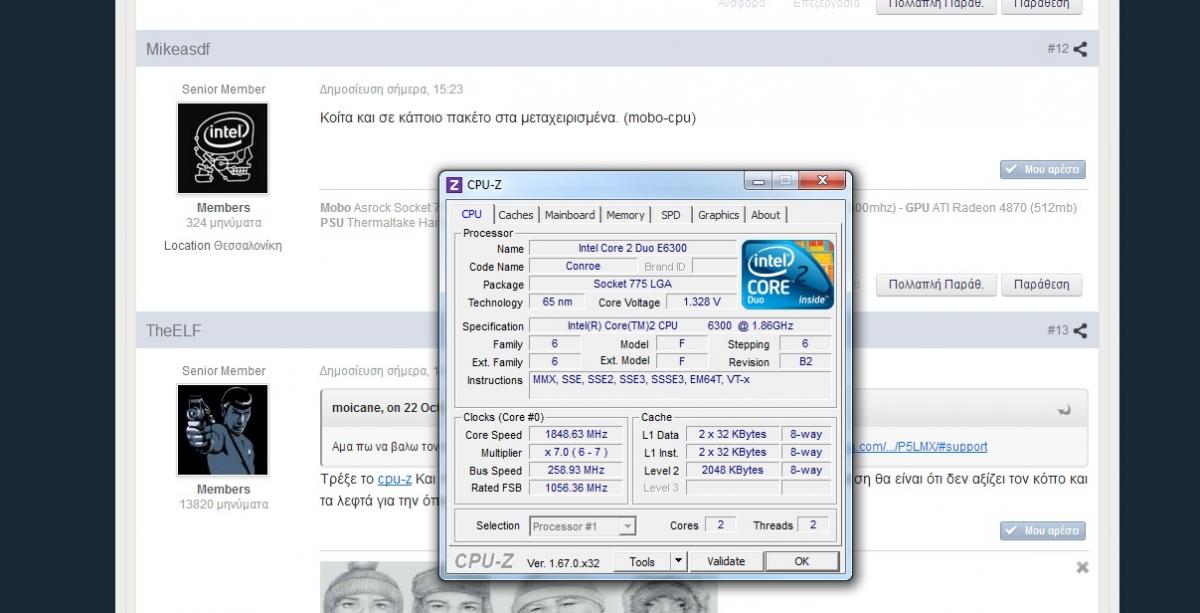
Task: Click the share icon beside post #12
Action: point(1080,49)
